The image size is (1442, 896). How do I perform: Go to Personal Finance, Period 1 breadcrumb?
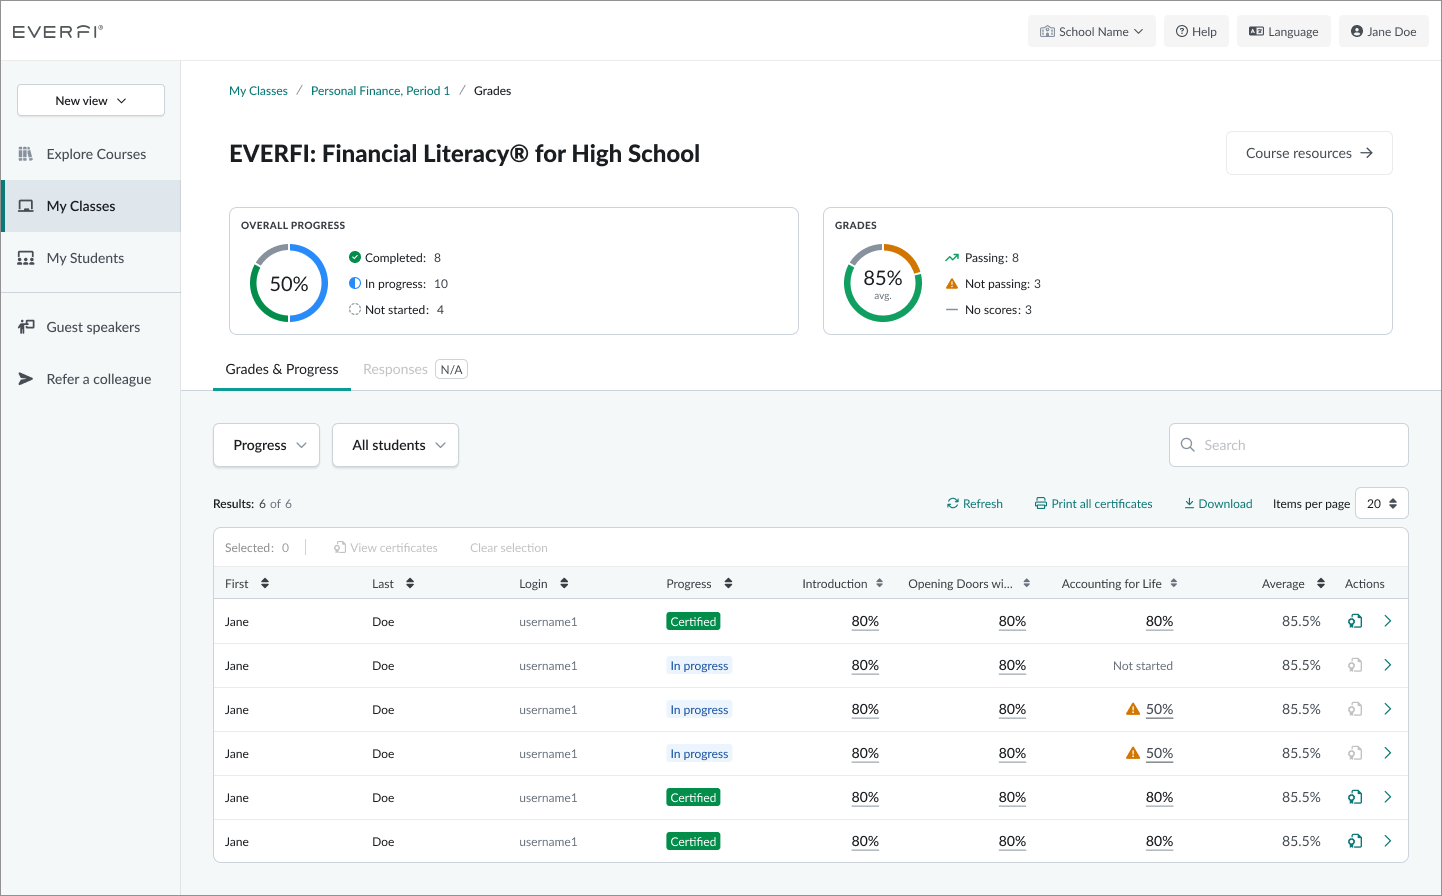click(380, 91)
